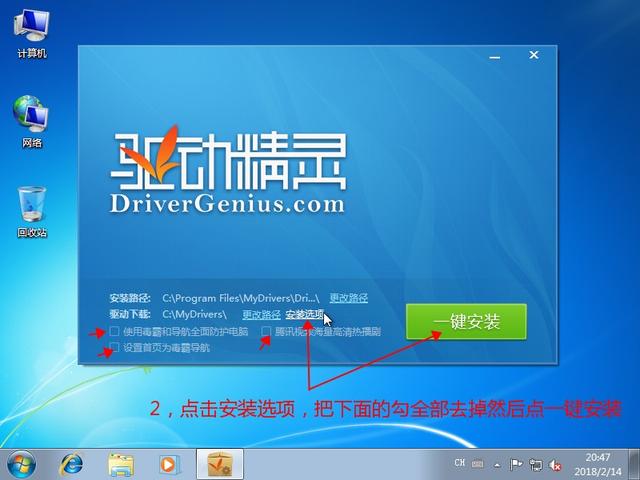Click 更改路径 link beside C:\MyDrivers\
This screenshot has width=640, height=480.
coord(261,315)
